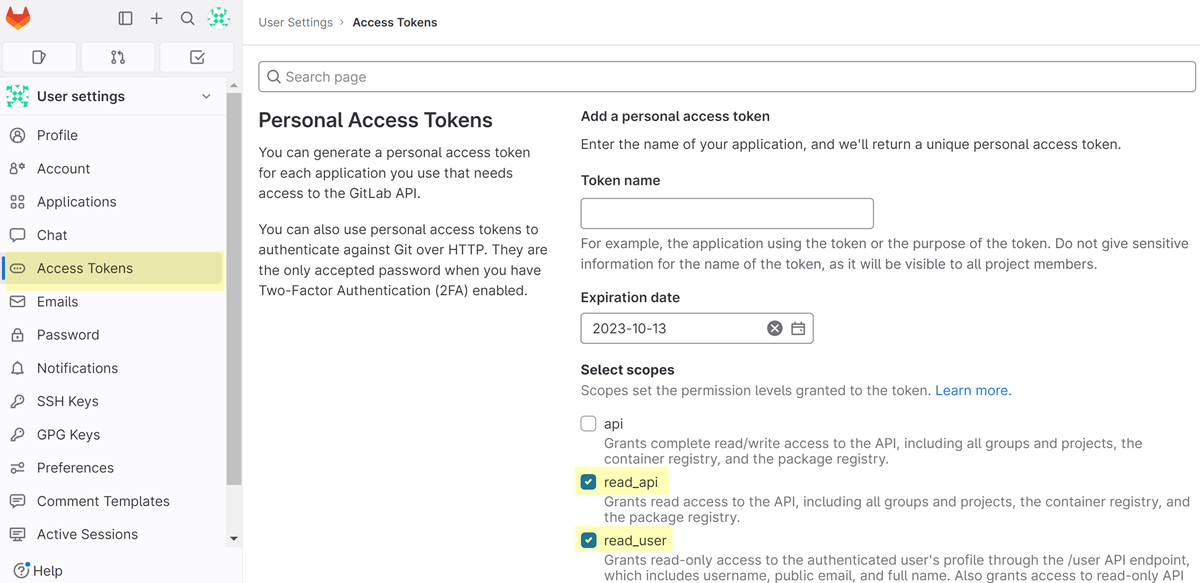1200x583 pixels.
Task: Click User Settings breadcrumb link
Action: (295, 22)
